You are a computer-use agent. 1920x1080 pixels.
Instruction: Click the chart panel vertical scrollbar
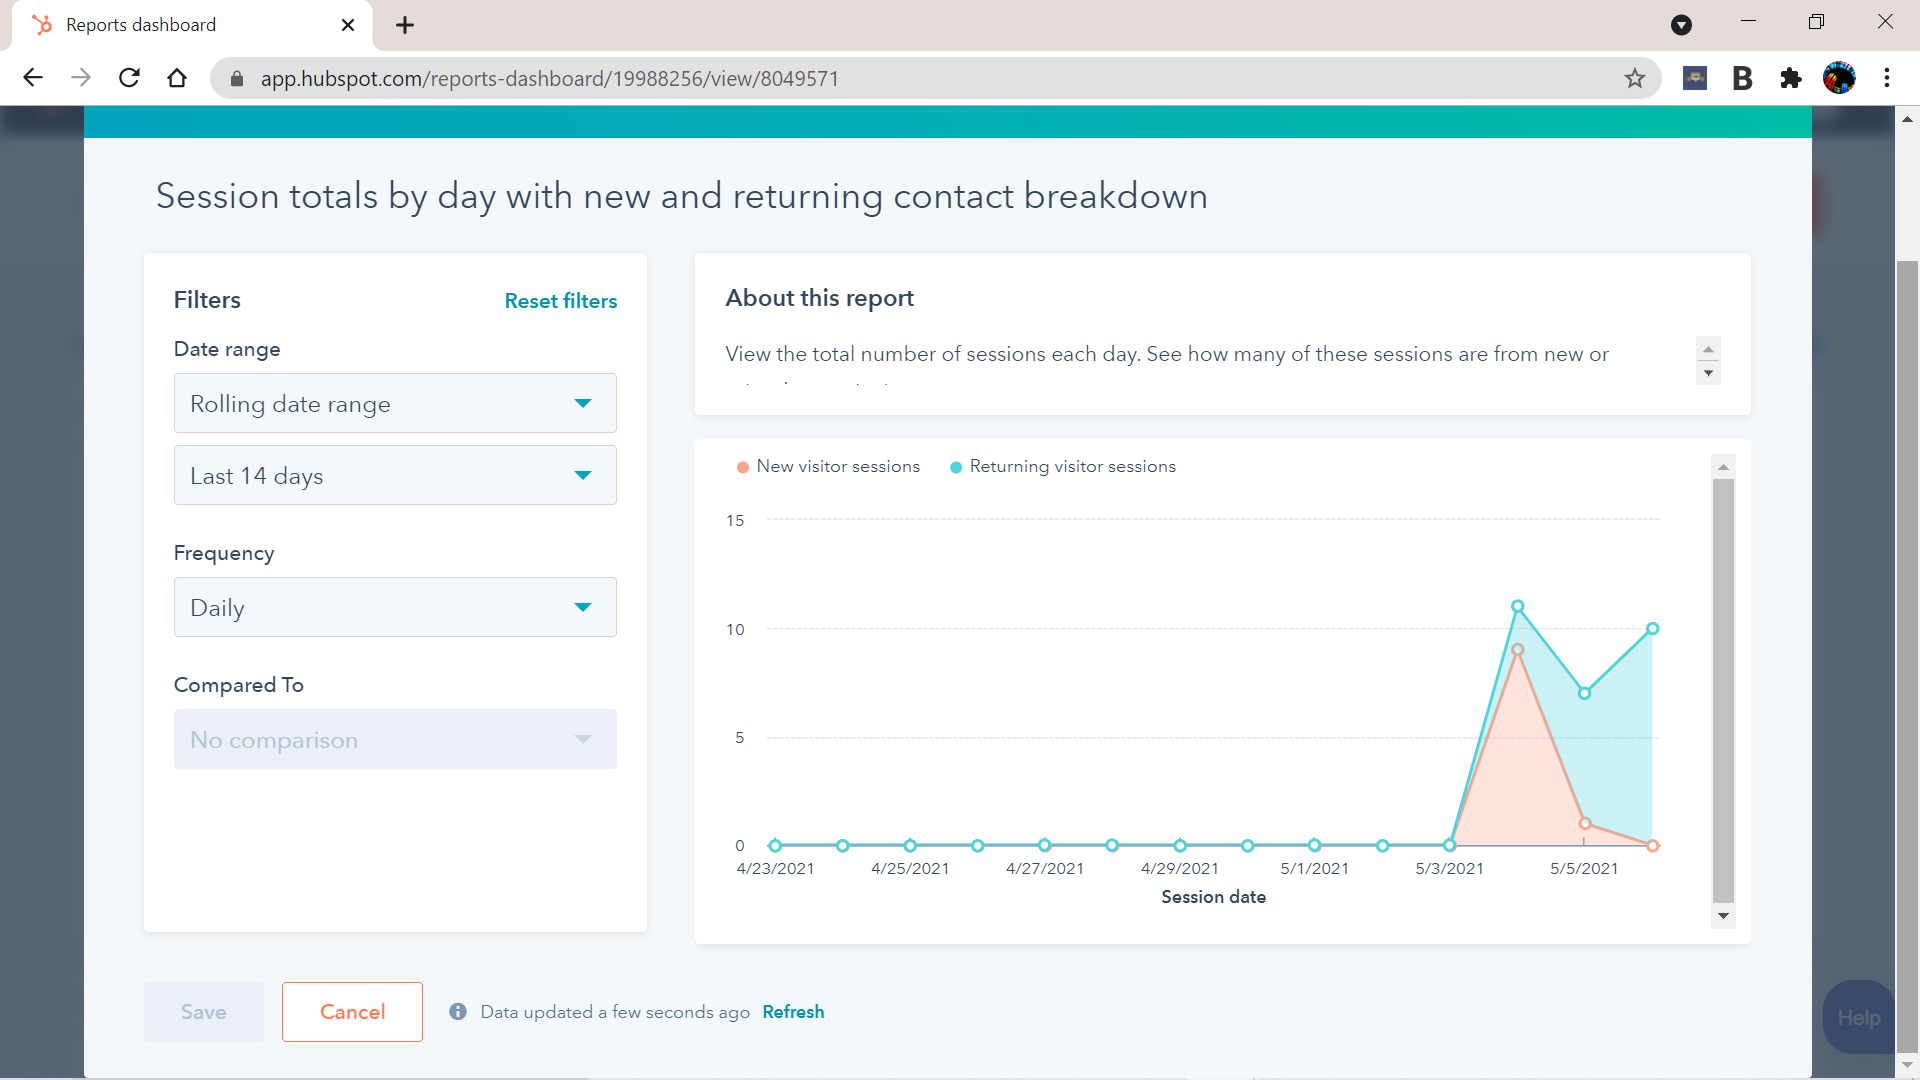pyautogui.click(x=1722, y=690)
